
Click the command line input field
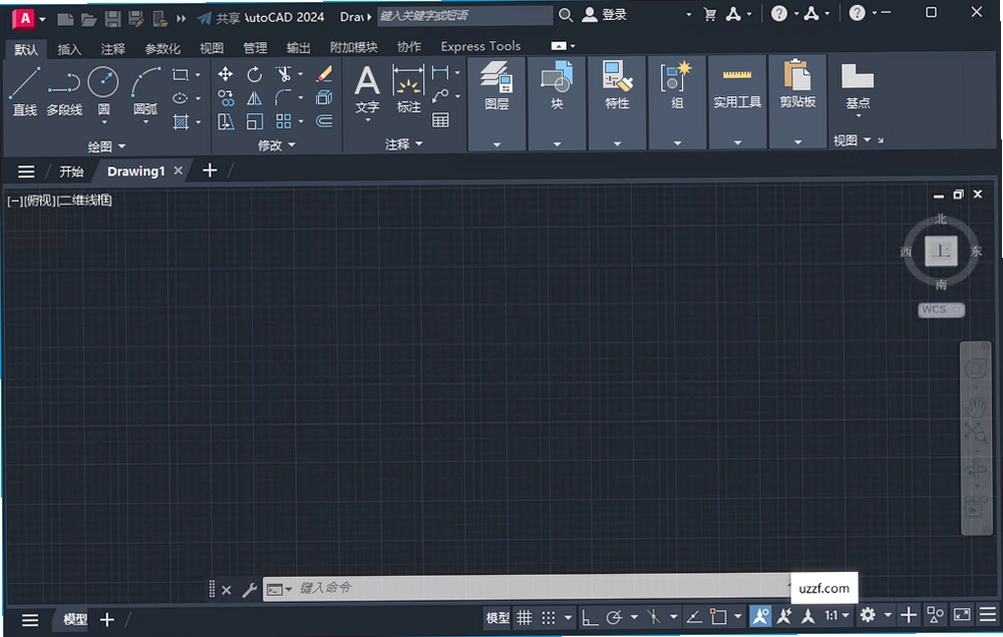point(525,588)
